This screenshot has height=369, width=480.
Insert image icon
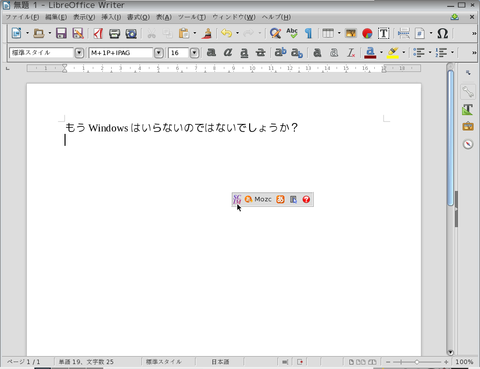(351, 33)
